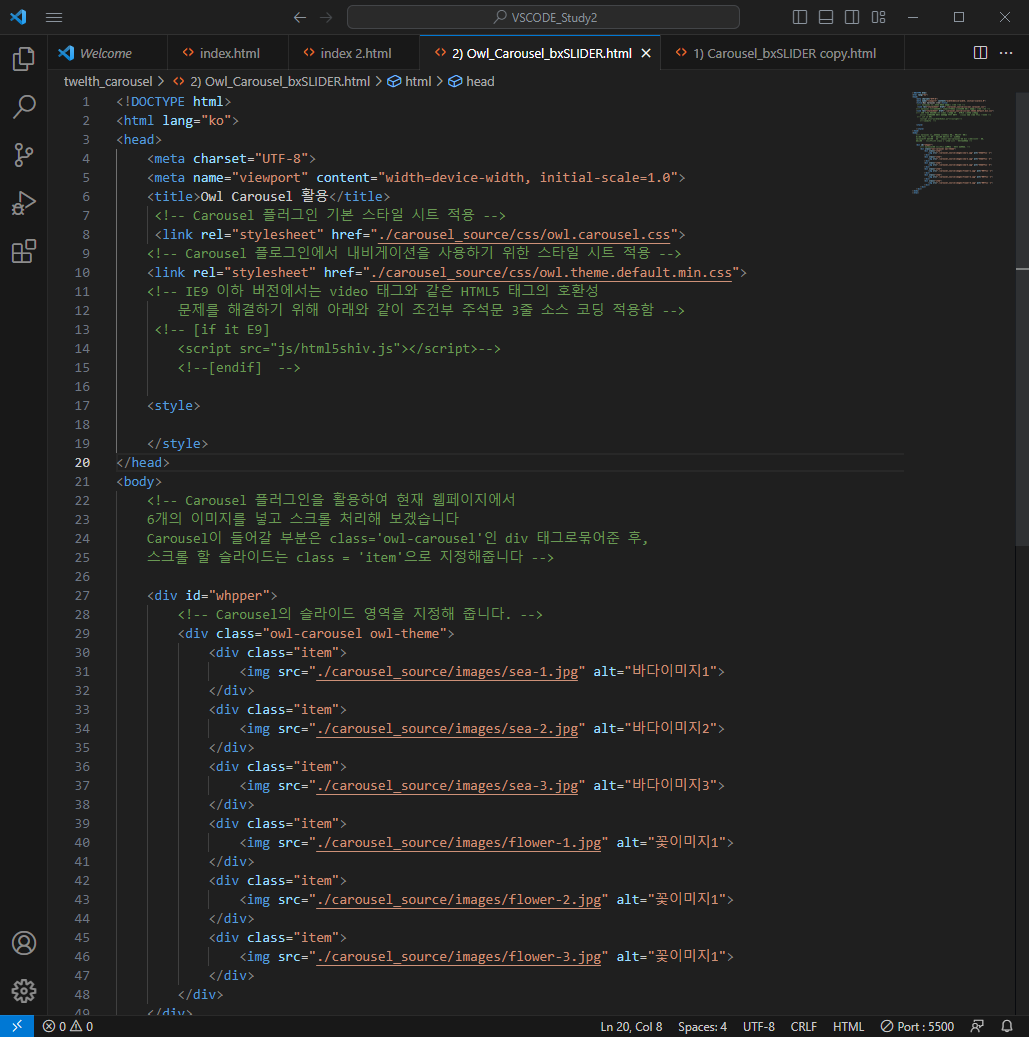Click line number 20 in gutter
This screenshot has height=1037, width=1029.
point(82,463)
